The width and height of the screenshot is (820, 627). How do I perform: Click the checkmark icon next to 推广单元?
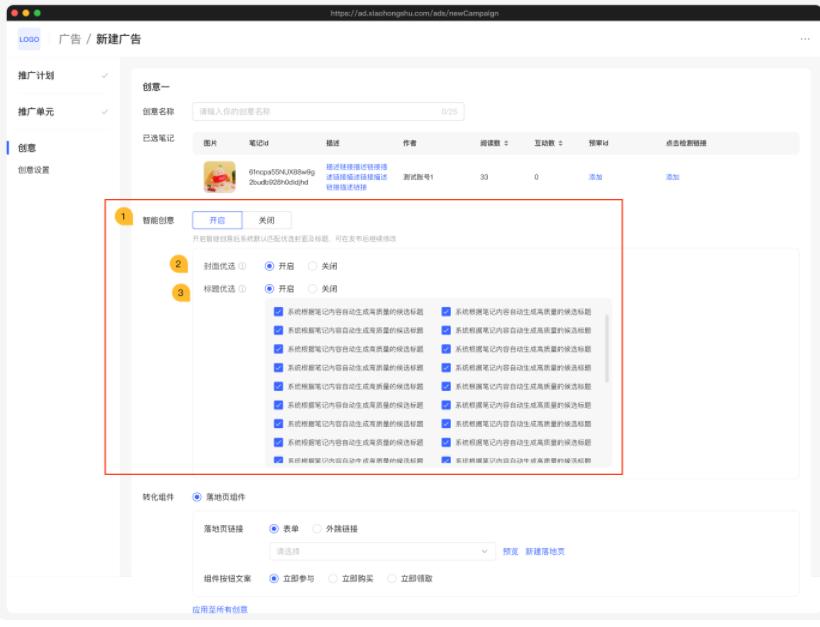105,111
